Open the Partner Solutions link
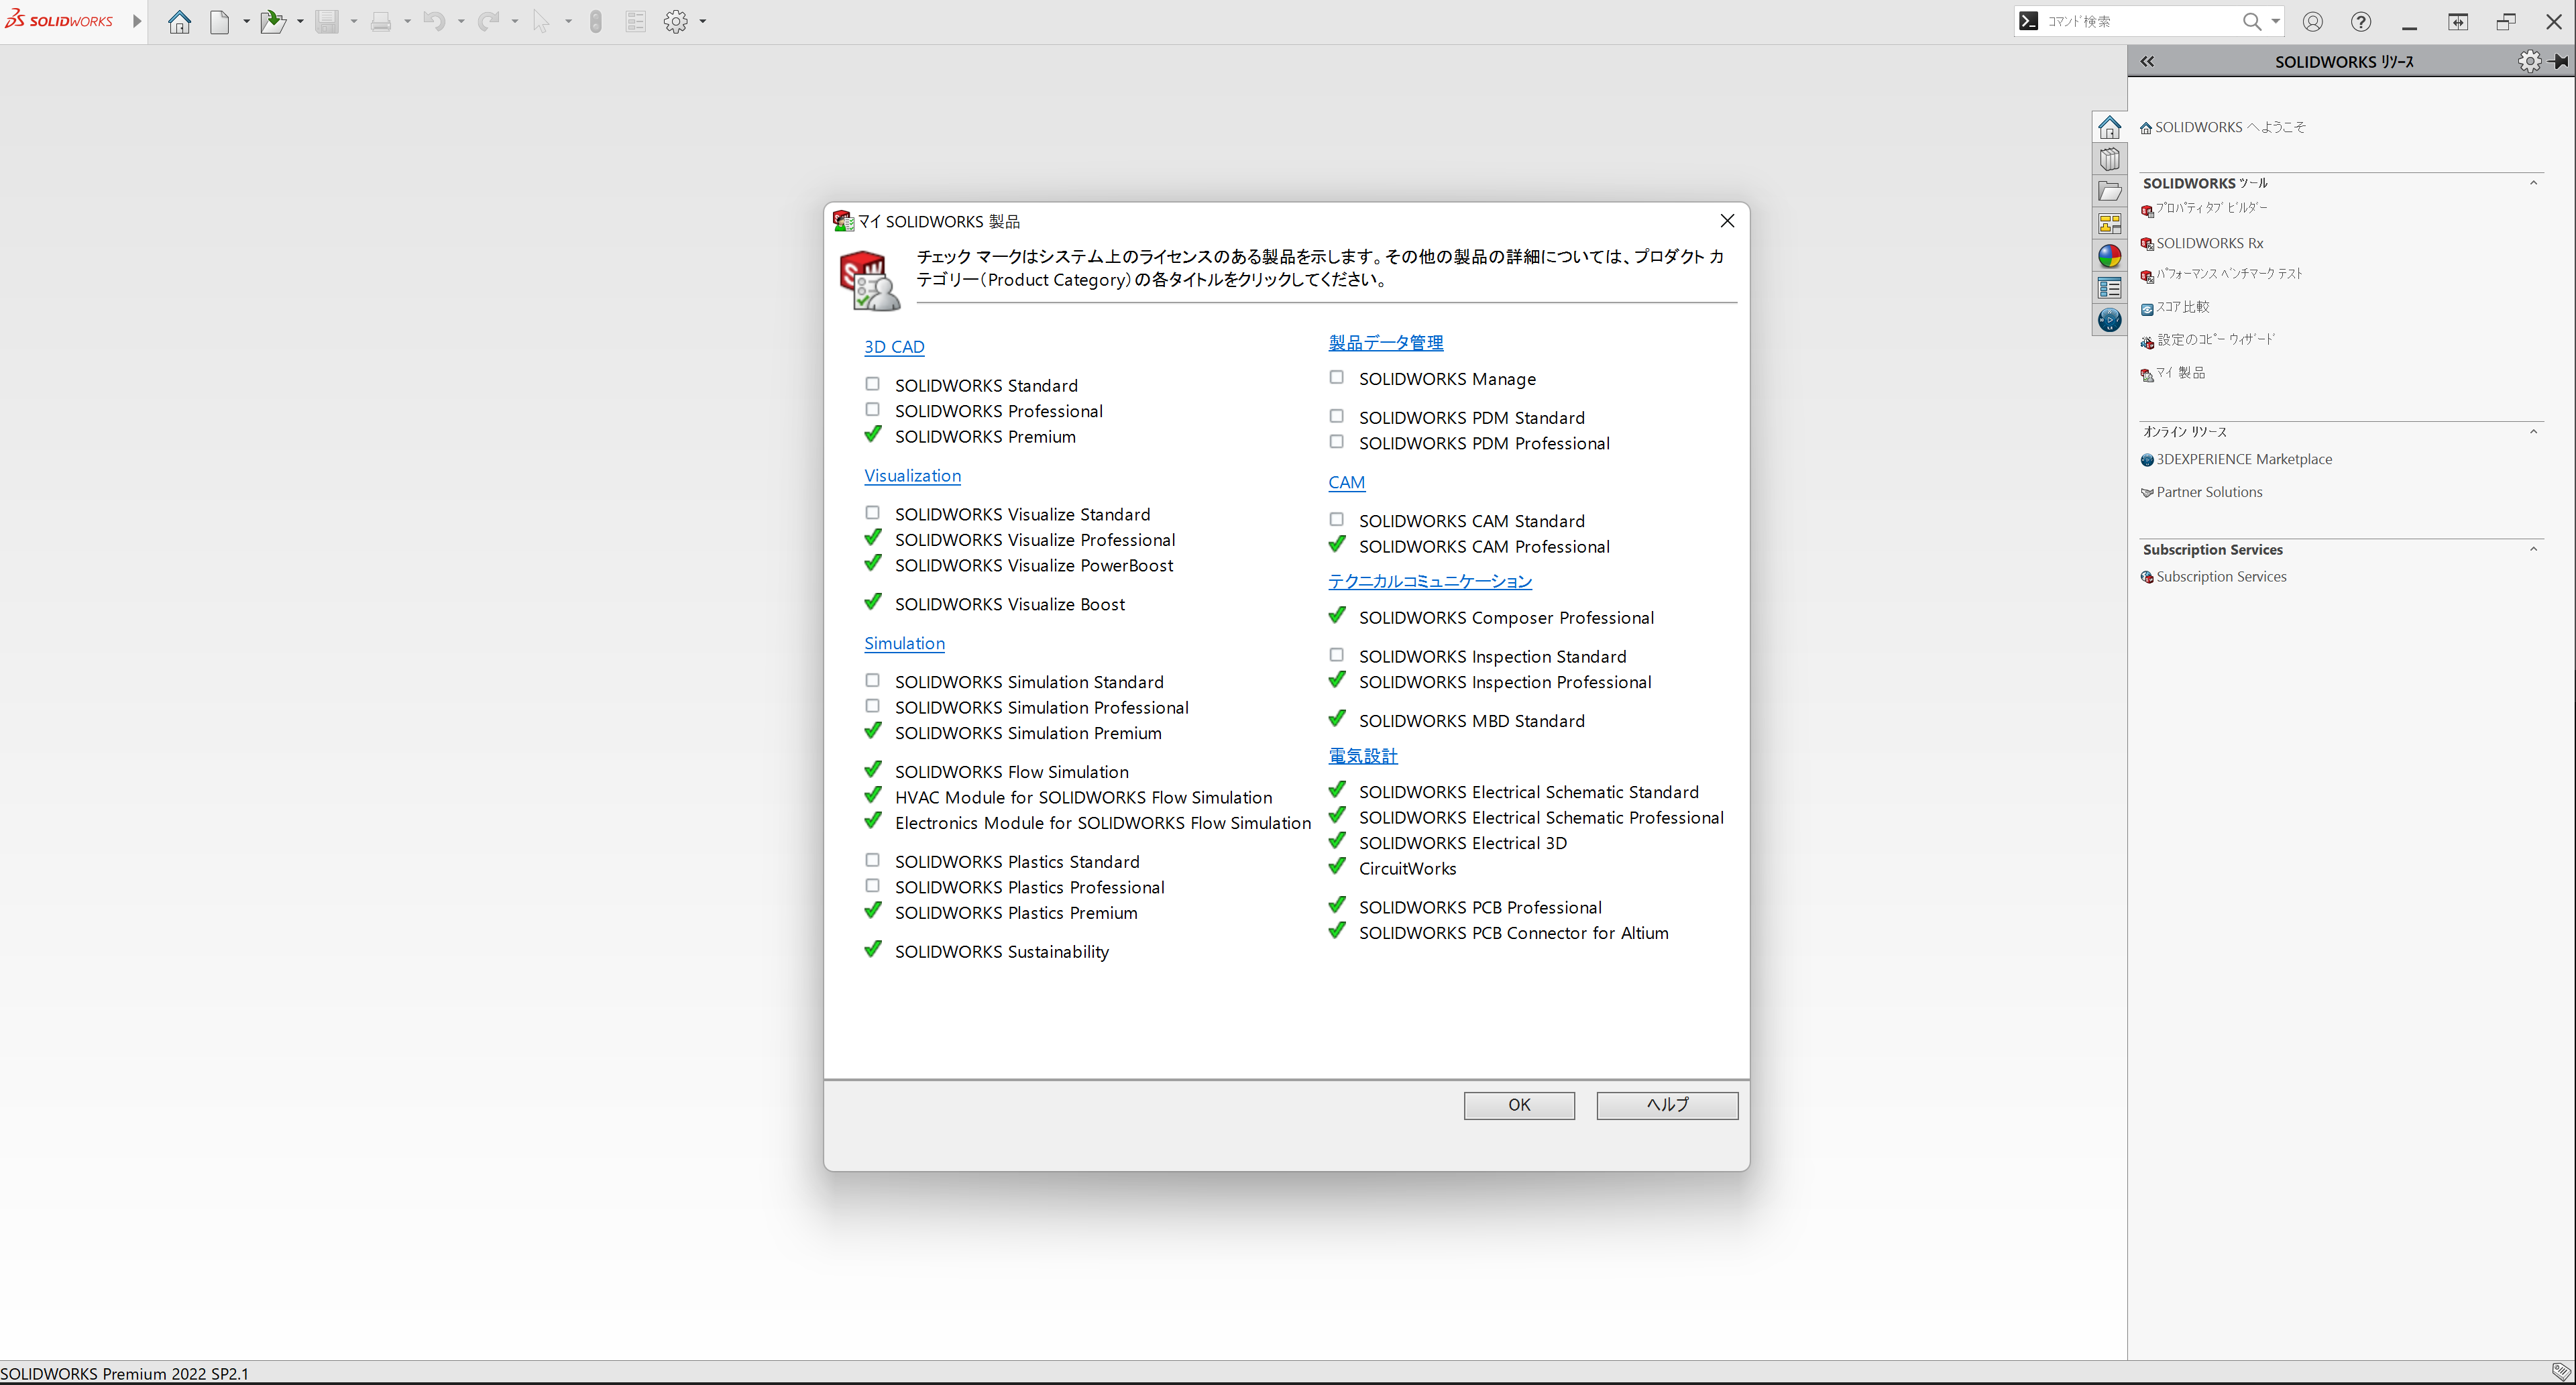The image size is (2576, 1385). 2209,492
